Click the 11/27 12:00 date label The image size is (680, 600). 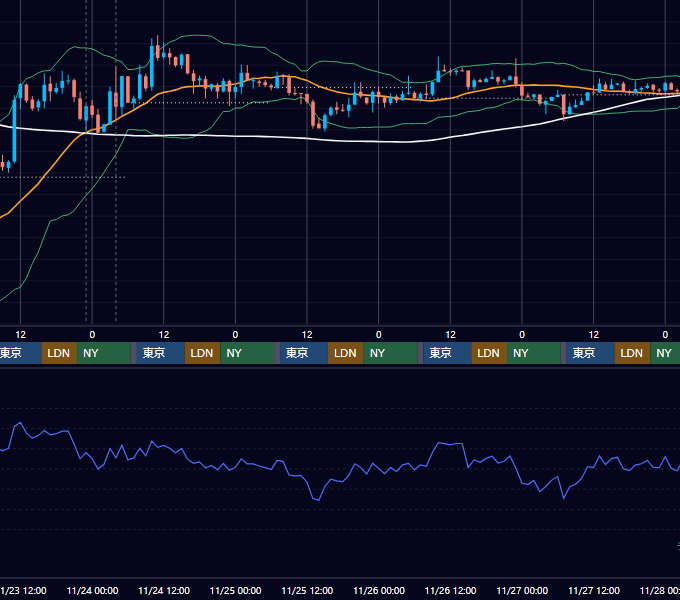coord(594,590)
